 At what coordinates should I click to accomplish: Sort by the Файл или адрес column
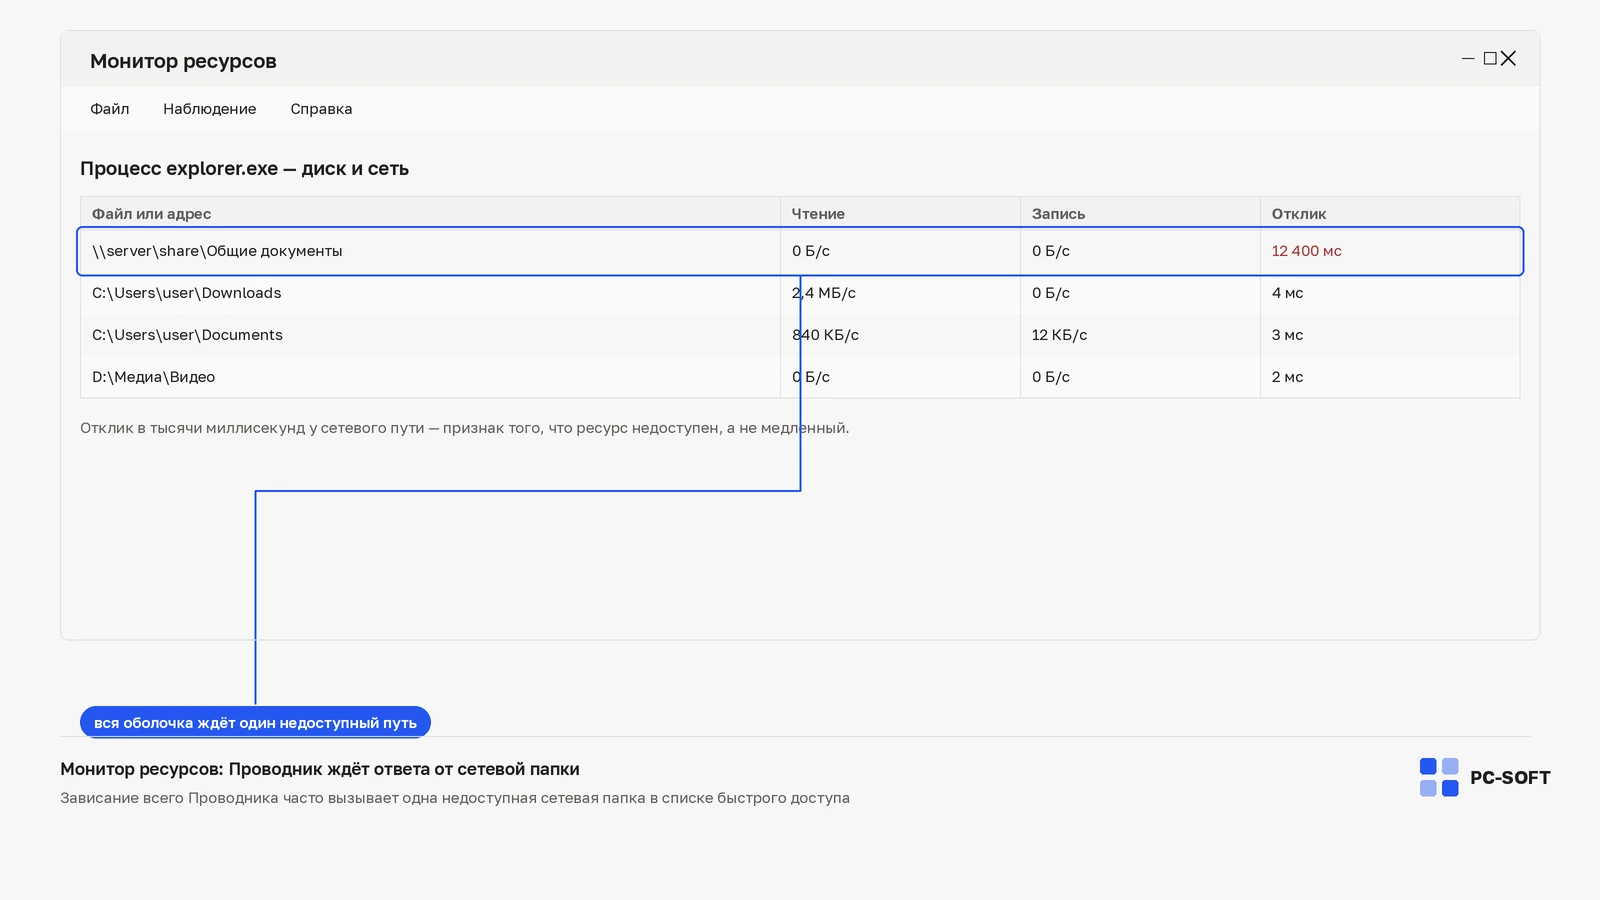430,213
